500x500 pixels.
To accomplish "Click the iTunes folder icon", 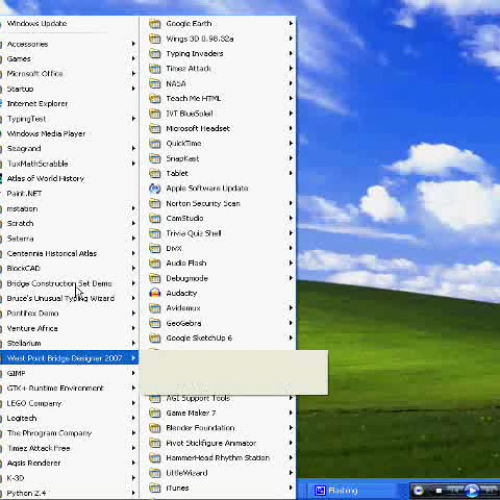I will 155,488.
